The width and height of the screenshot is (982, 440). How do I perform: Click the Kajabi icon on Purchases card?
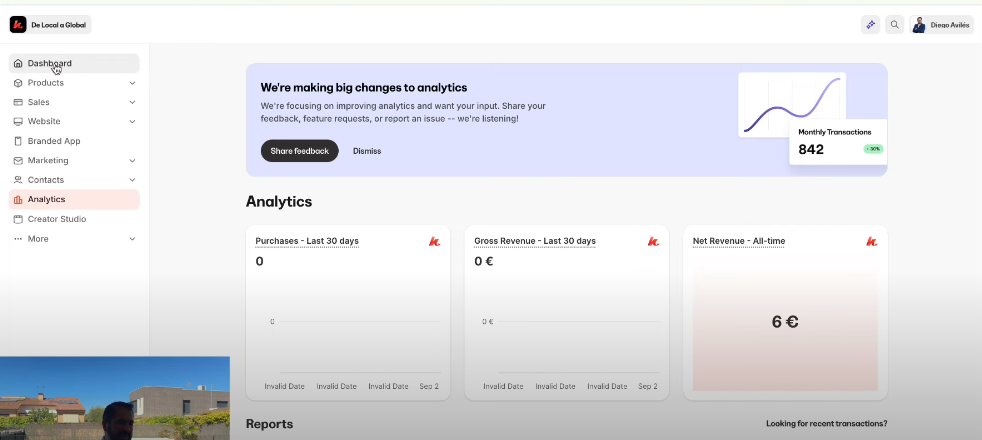tap(434, 241)
